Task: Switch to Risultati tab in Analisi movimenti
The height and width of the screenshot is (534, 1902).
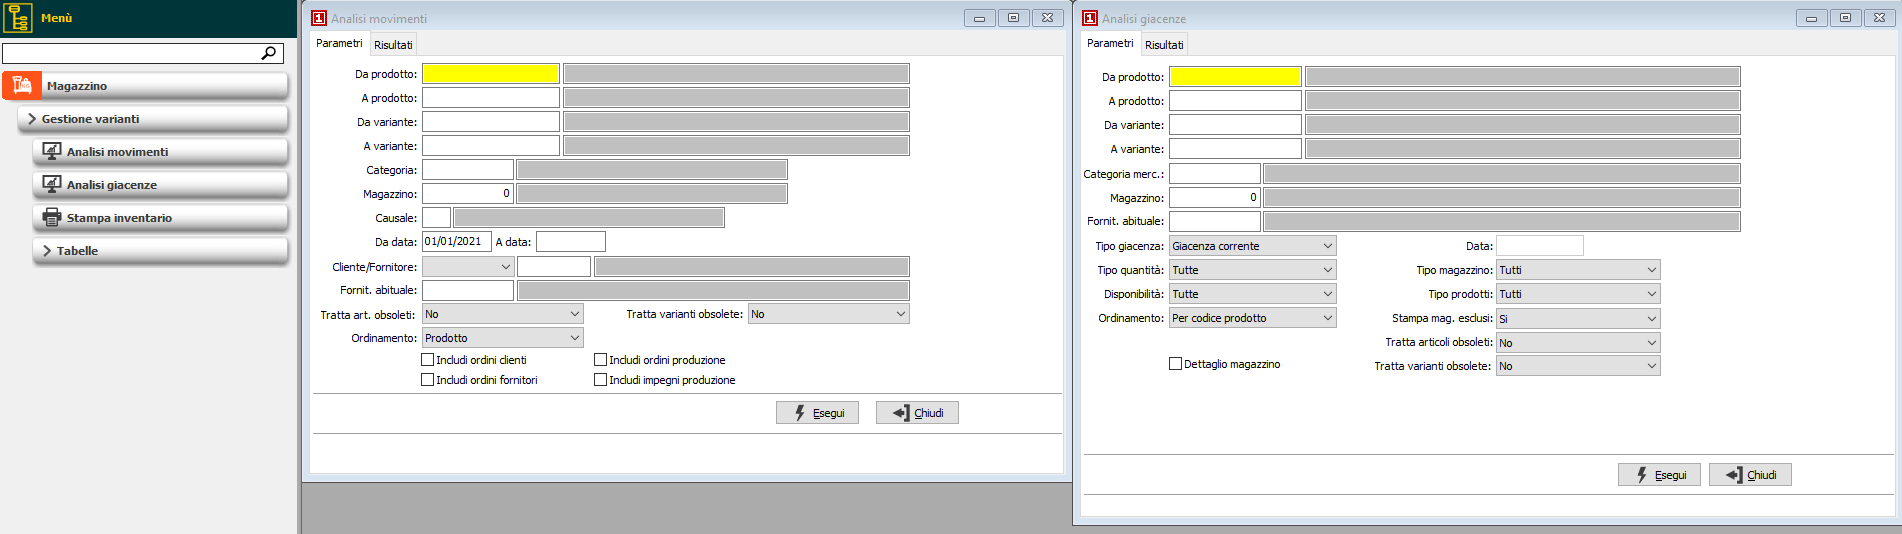Action: 393,45
